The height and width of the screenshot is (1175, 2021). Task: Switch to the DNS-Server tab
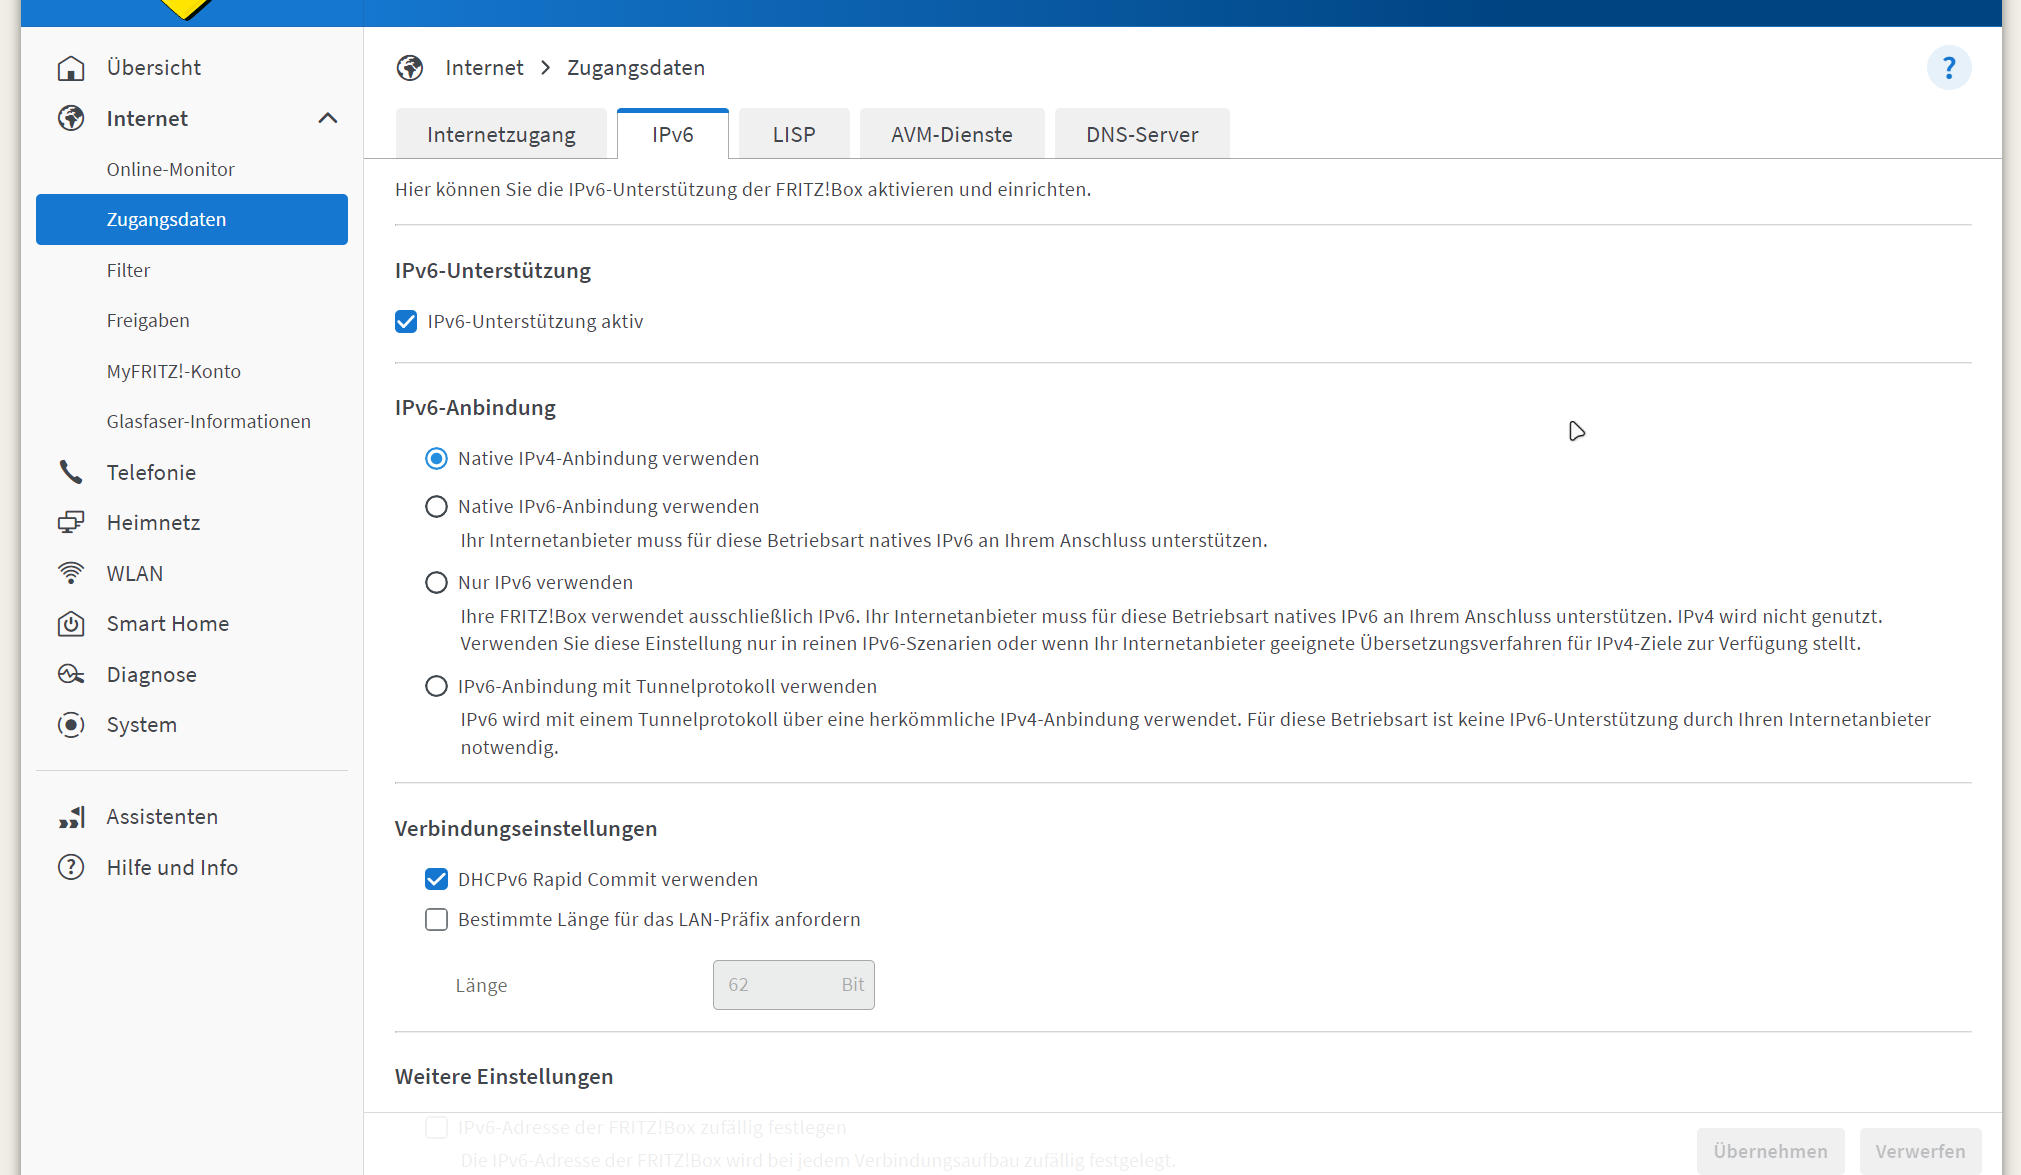[x=1141, y=134]
